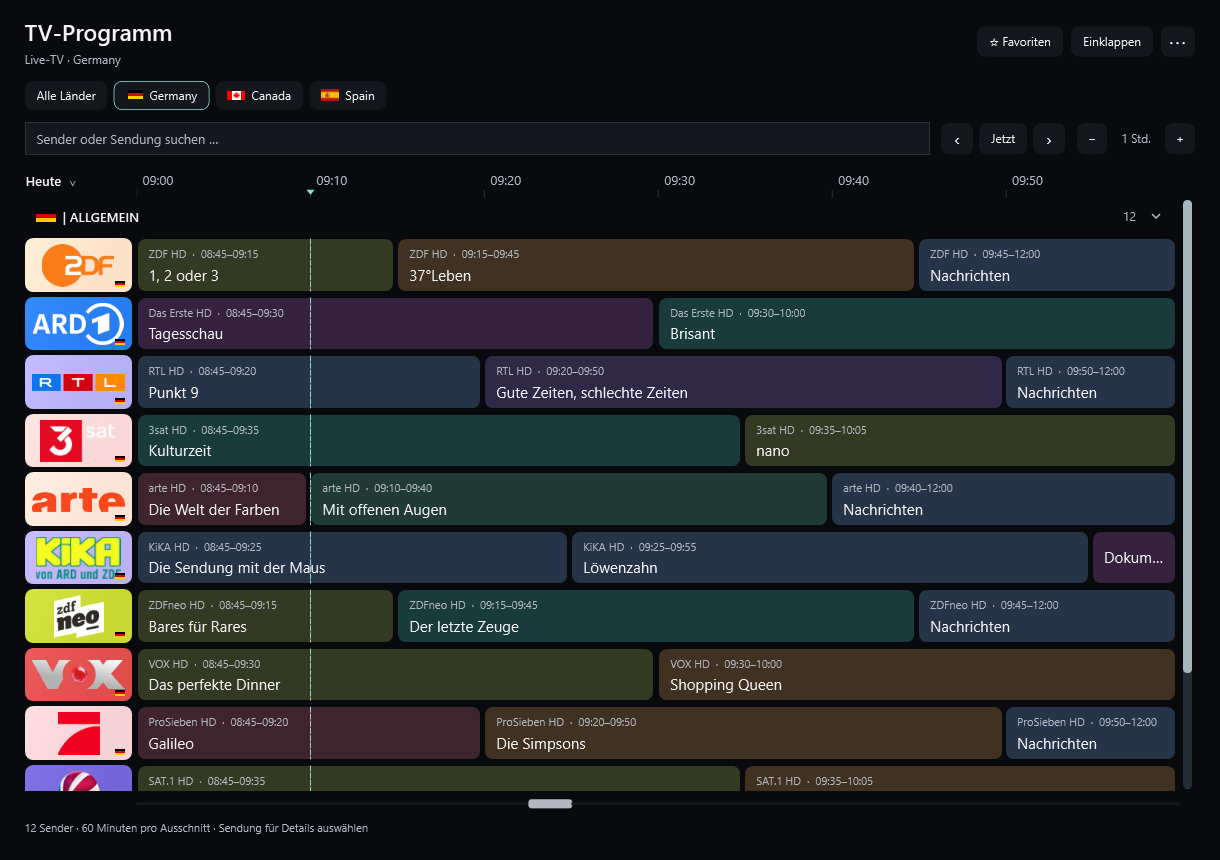1220x860 pixels.
Task: Select the Germany country filter
Action: click(162, 96)
